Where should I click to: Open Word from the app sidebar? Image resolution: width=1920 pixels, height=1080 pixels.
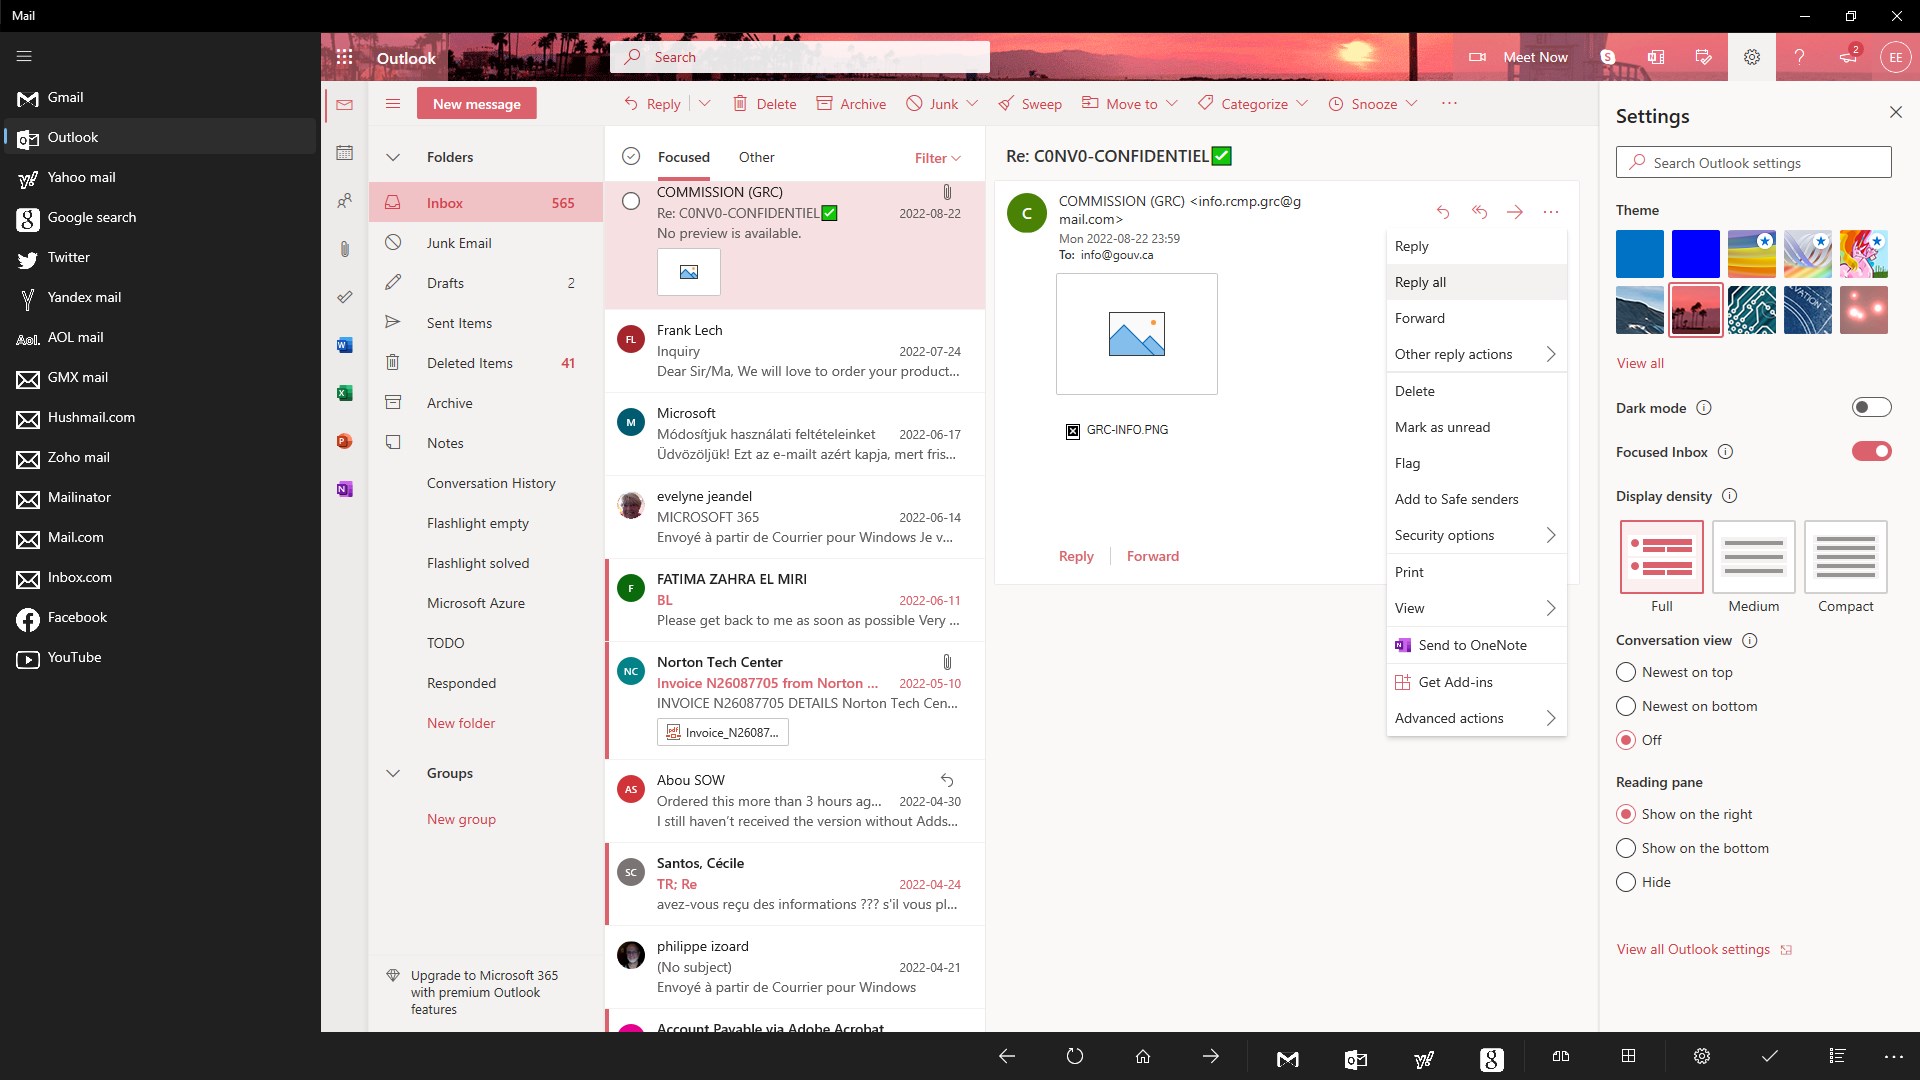(x=345, y=345)
